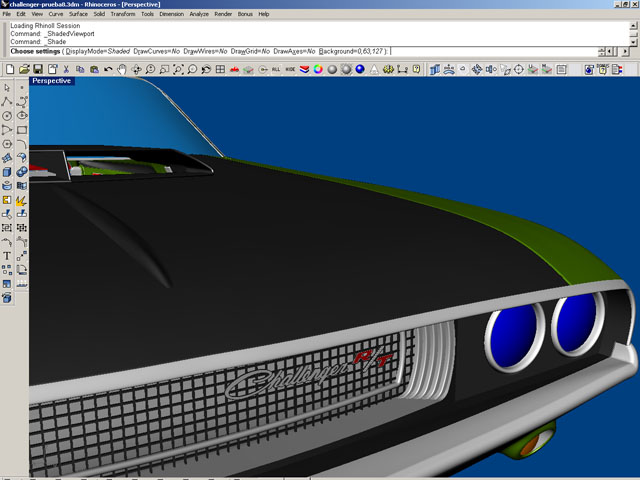640x480 pixels.
Task: Select the Boolean union spheres tool
Action: (x=22, y=172)
